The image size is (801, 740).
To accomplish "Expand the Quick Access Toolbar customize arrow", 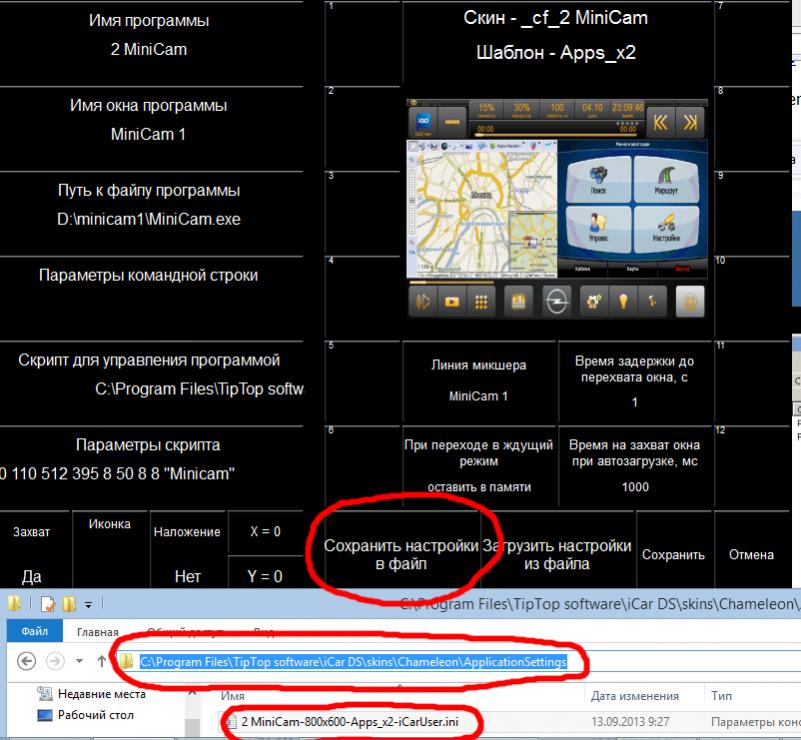I will [87, 604].
